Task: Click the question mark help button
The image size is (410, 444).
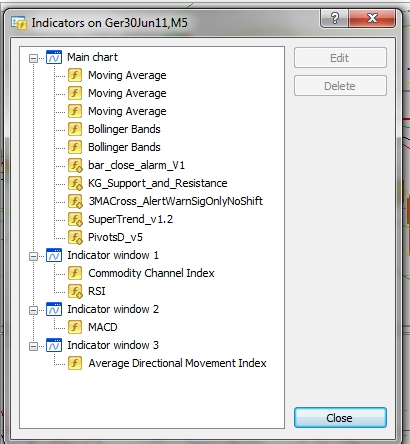Action: [335, 18]
